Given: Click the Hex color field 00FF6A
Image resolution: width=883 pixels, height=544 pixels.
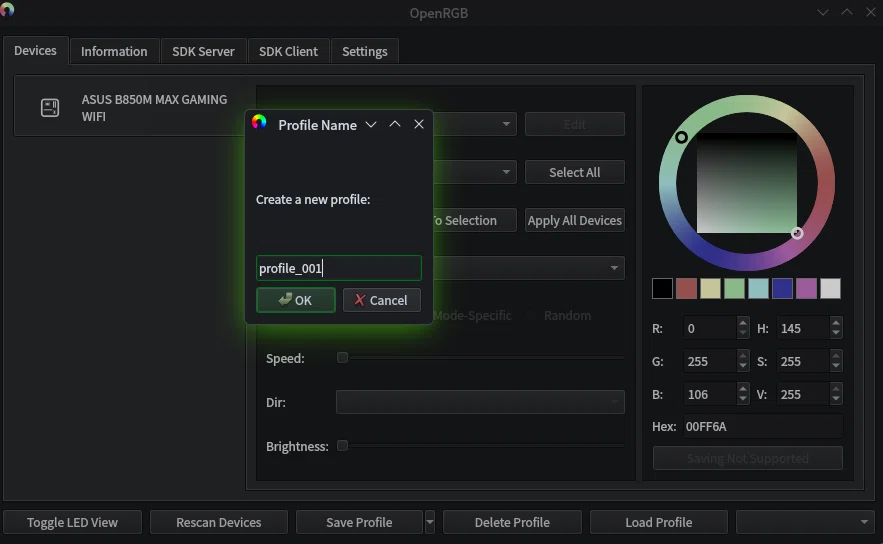Looking at the screenshot, I should coord(763,426).
